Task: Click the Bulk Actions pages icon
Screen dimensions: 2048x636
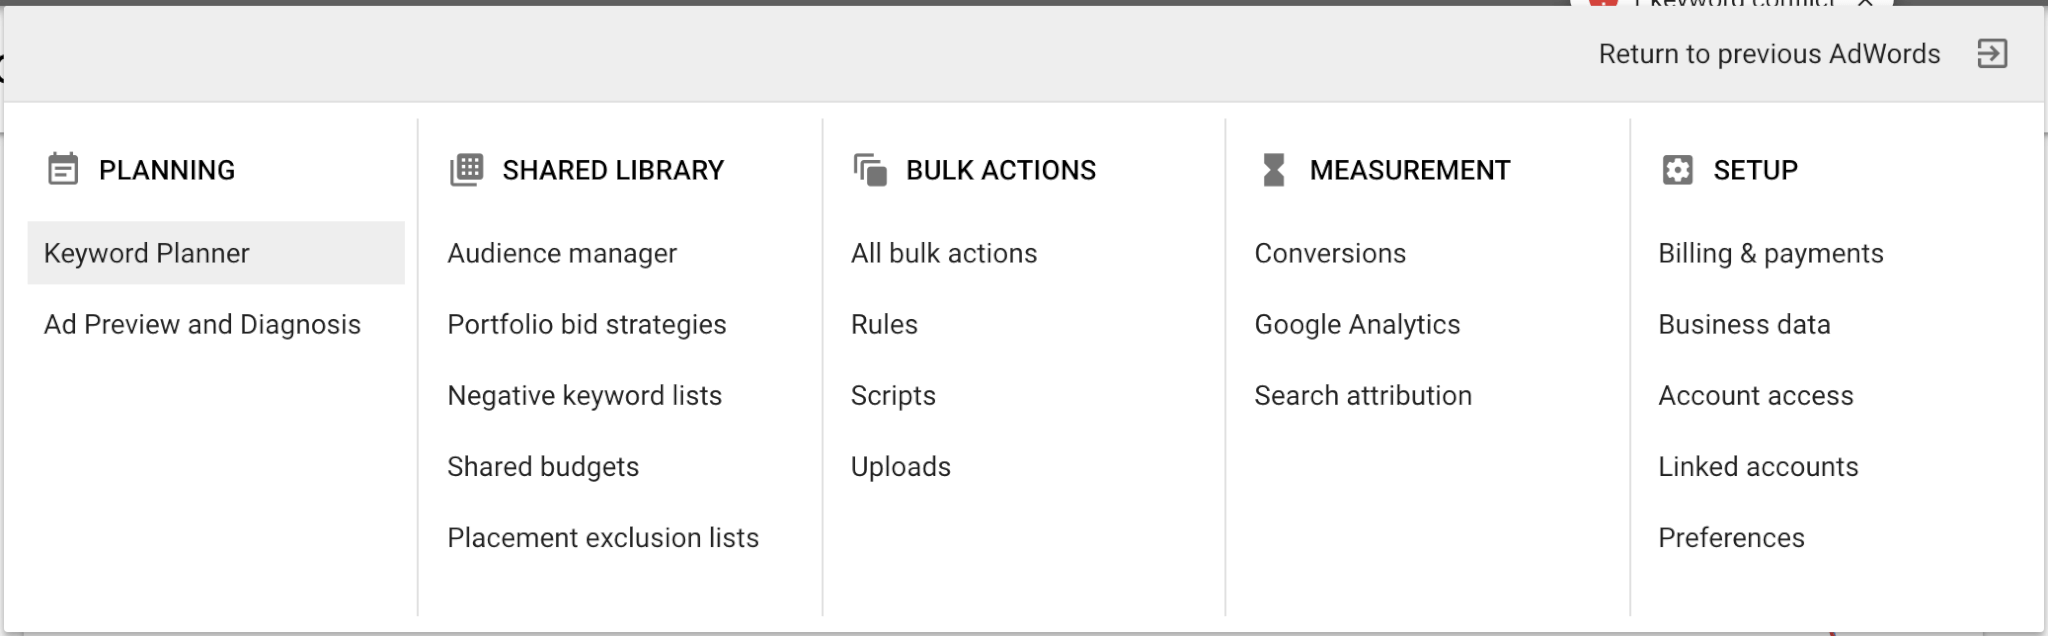Action: coord(868,169)
